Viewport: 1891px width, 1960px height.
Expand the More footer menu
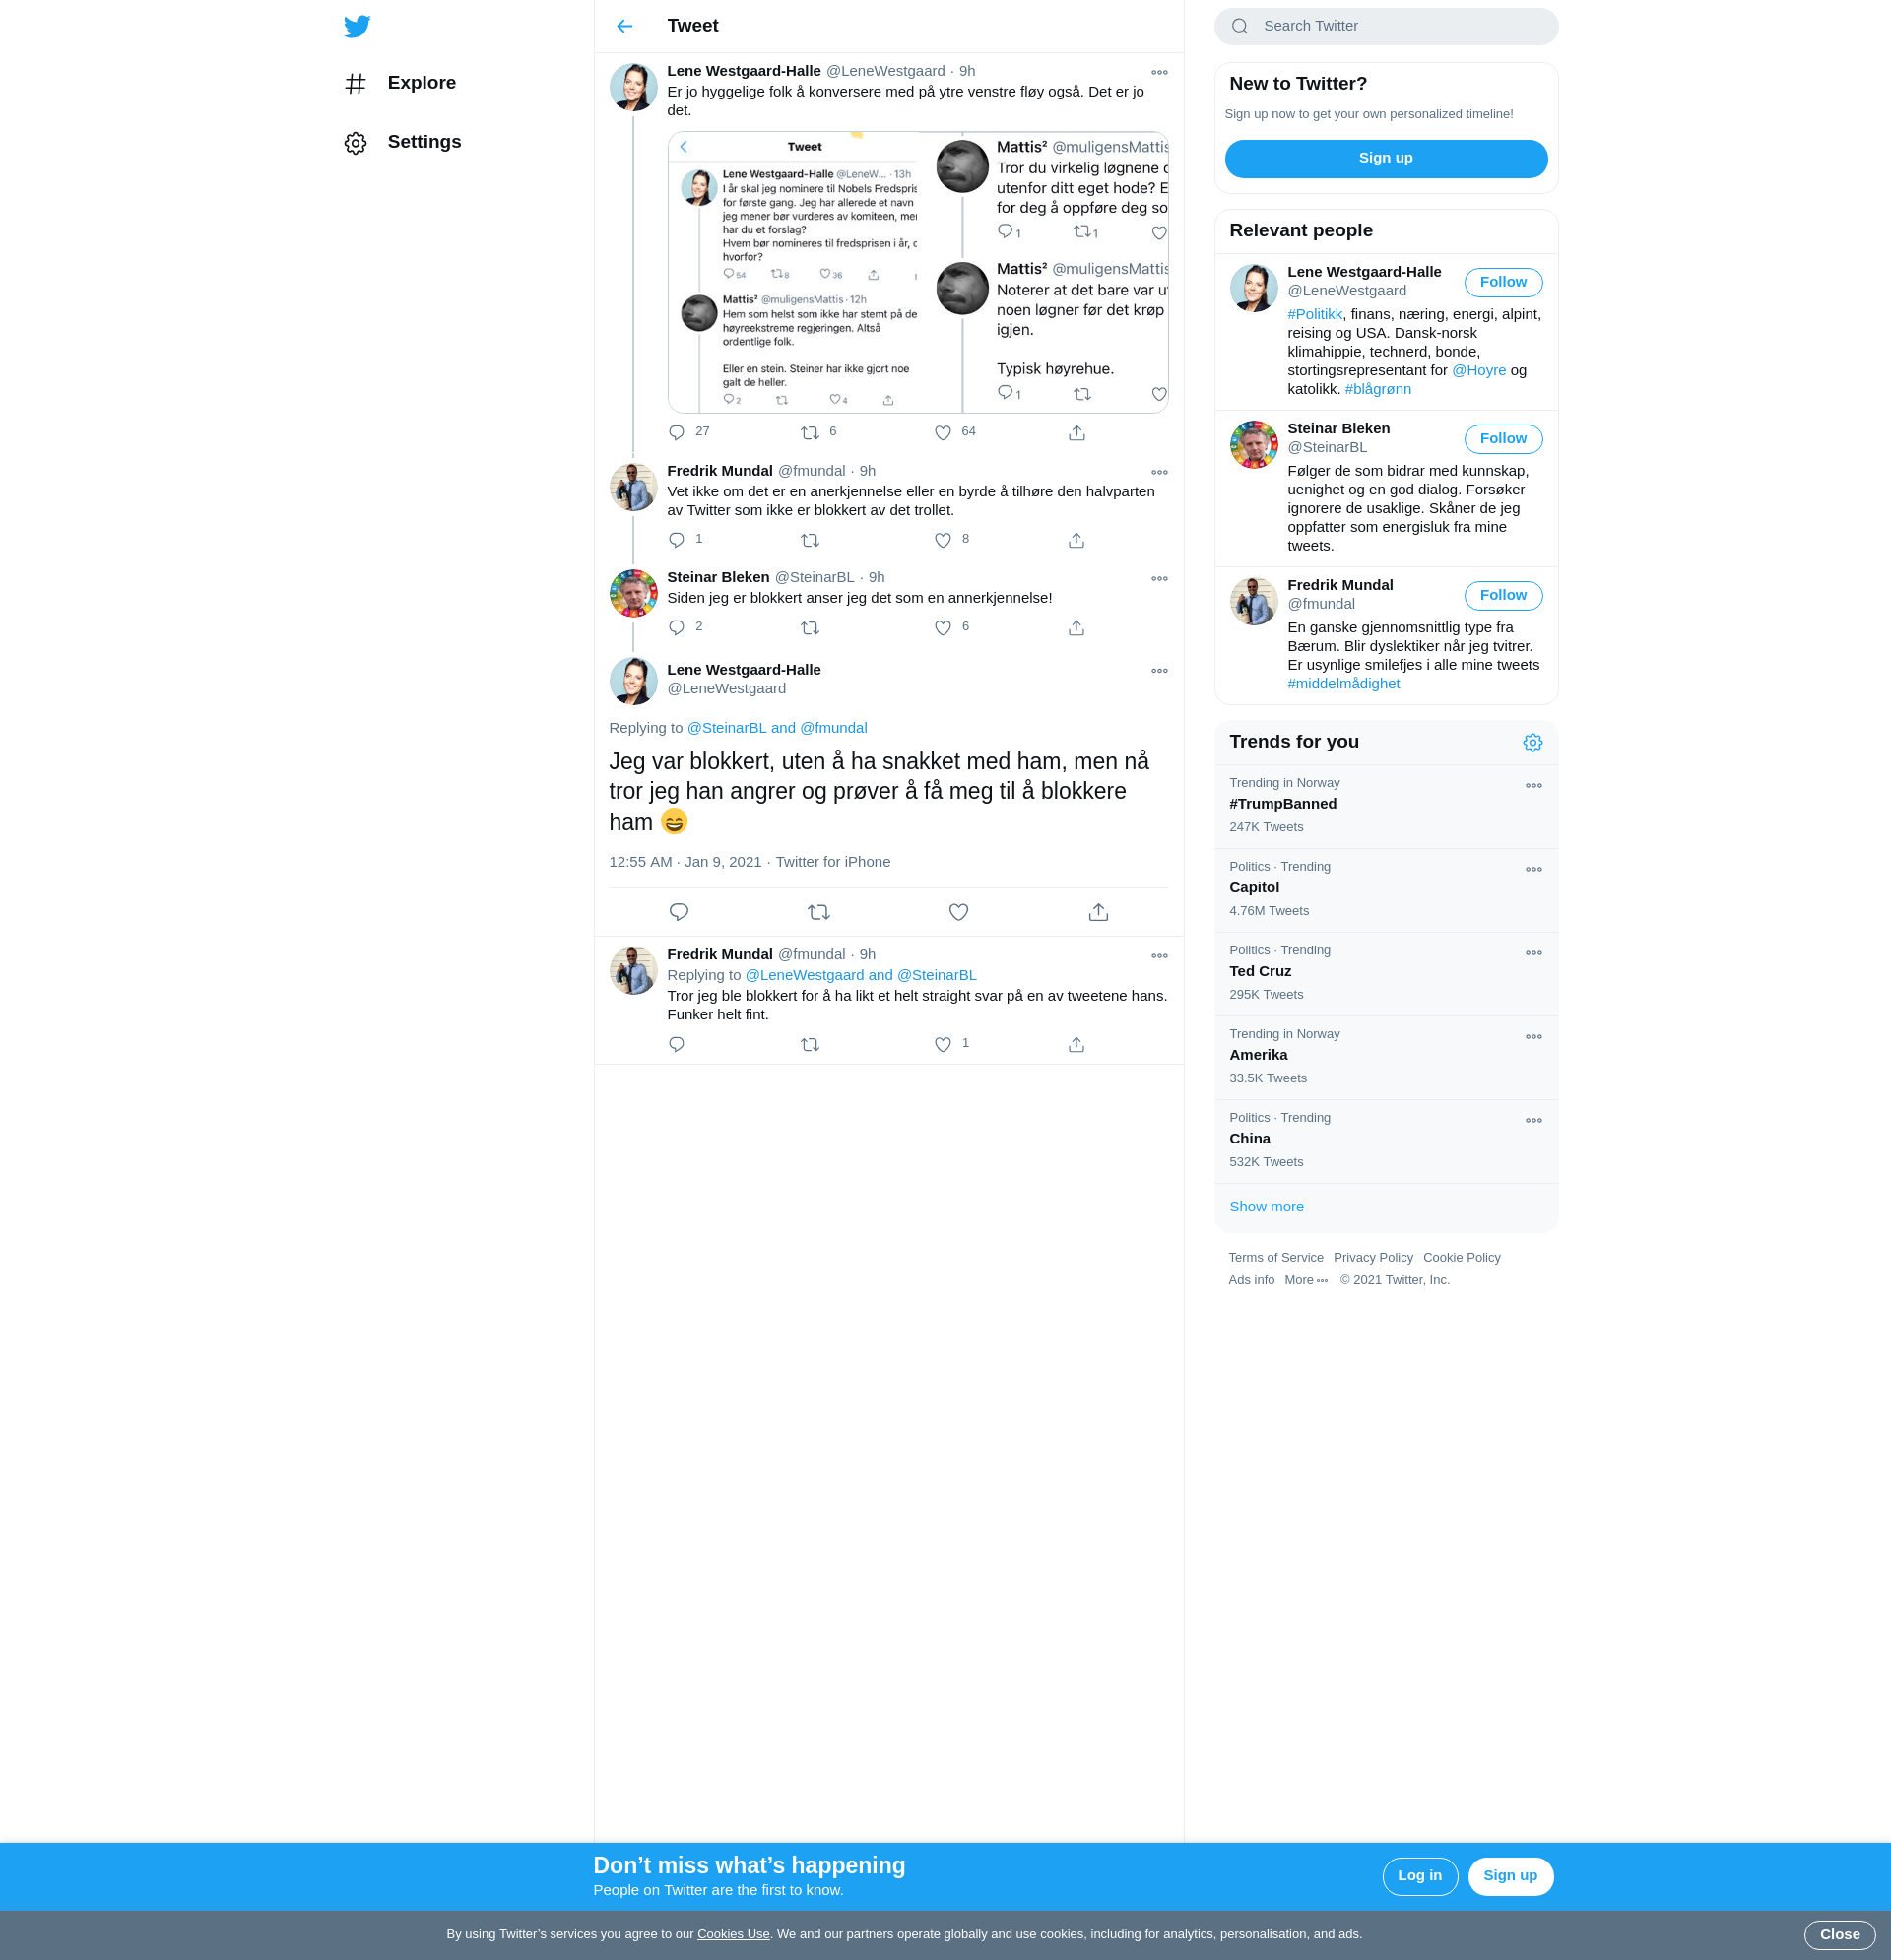pyautogui.click(x=1306, y=1281)
